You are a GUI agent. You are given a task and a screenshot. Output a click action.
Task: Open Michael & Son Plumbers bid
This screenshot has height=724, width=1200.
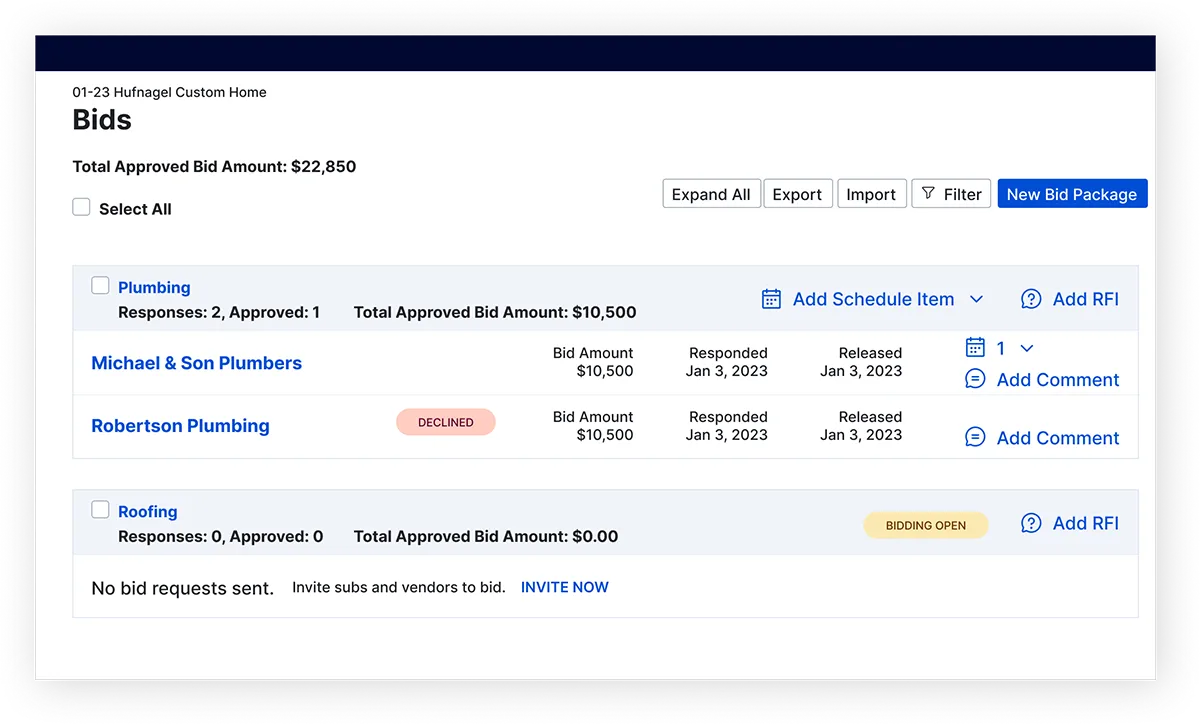(196, 363)
